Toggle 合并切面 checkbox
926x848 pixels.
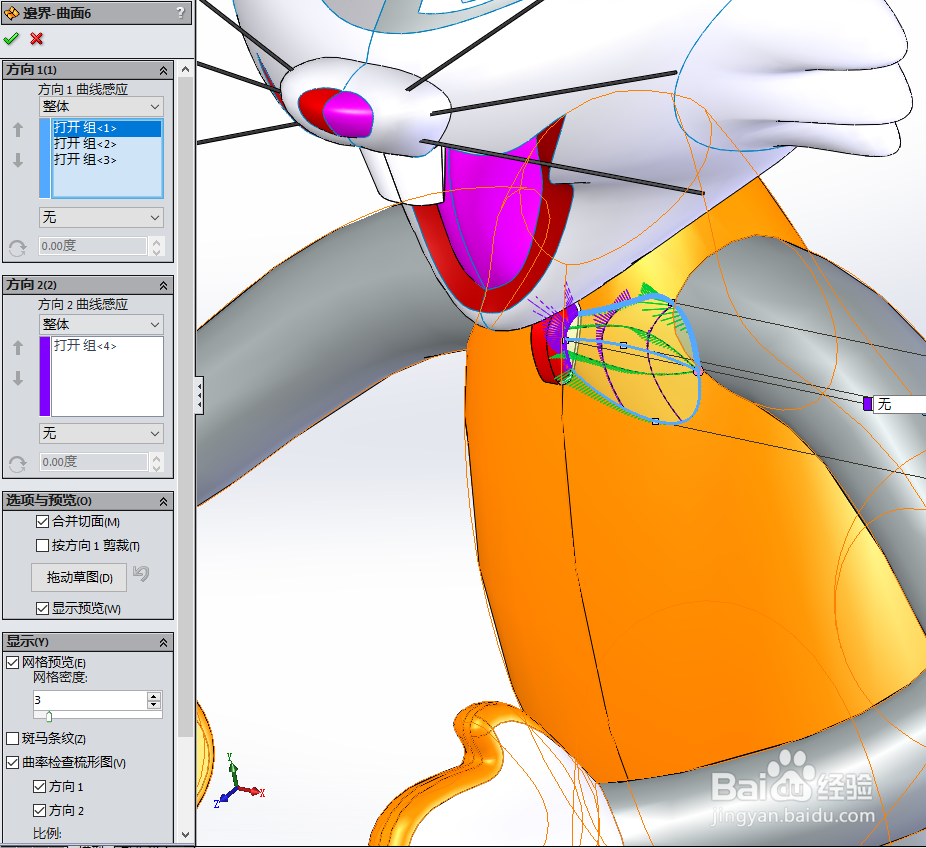point(42,521)
